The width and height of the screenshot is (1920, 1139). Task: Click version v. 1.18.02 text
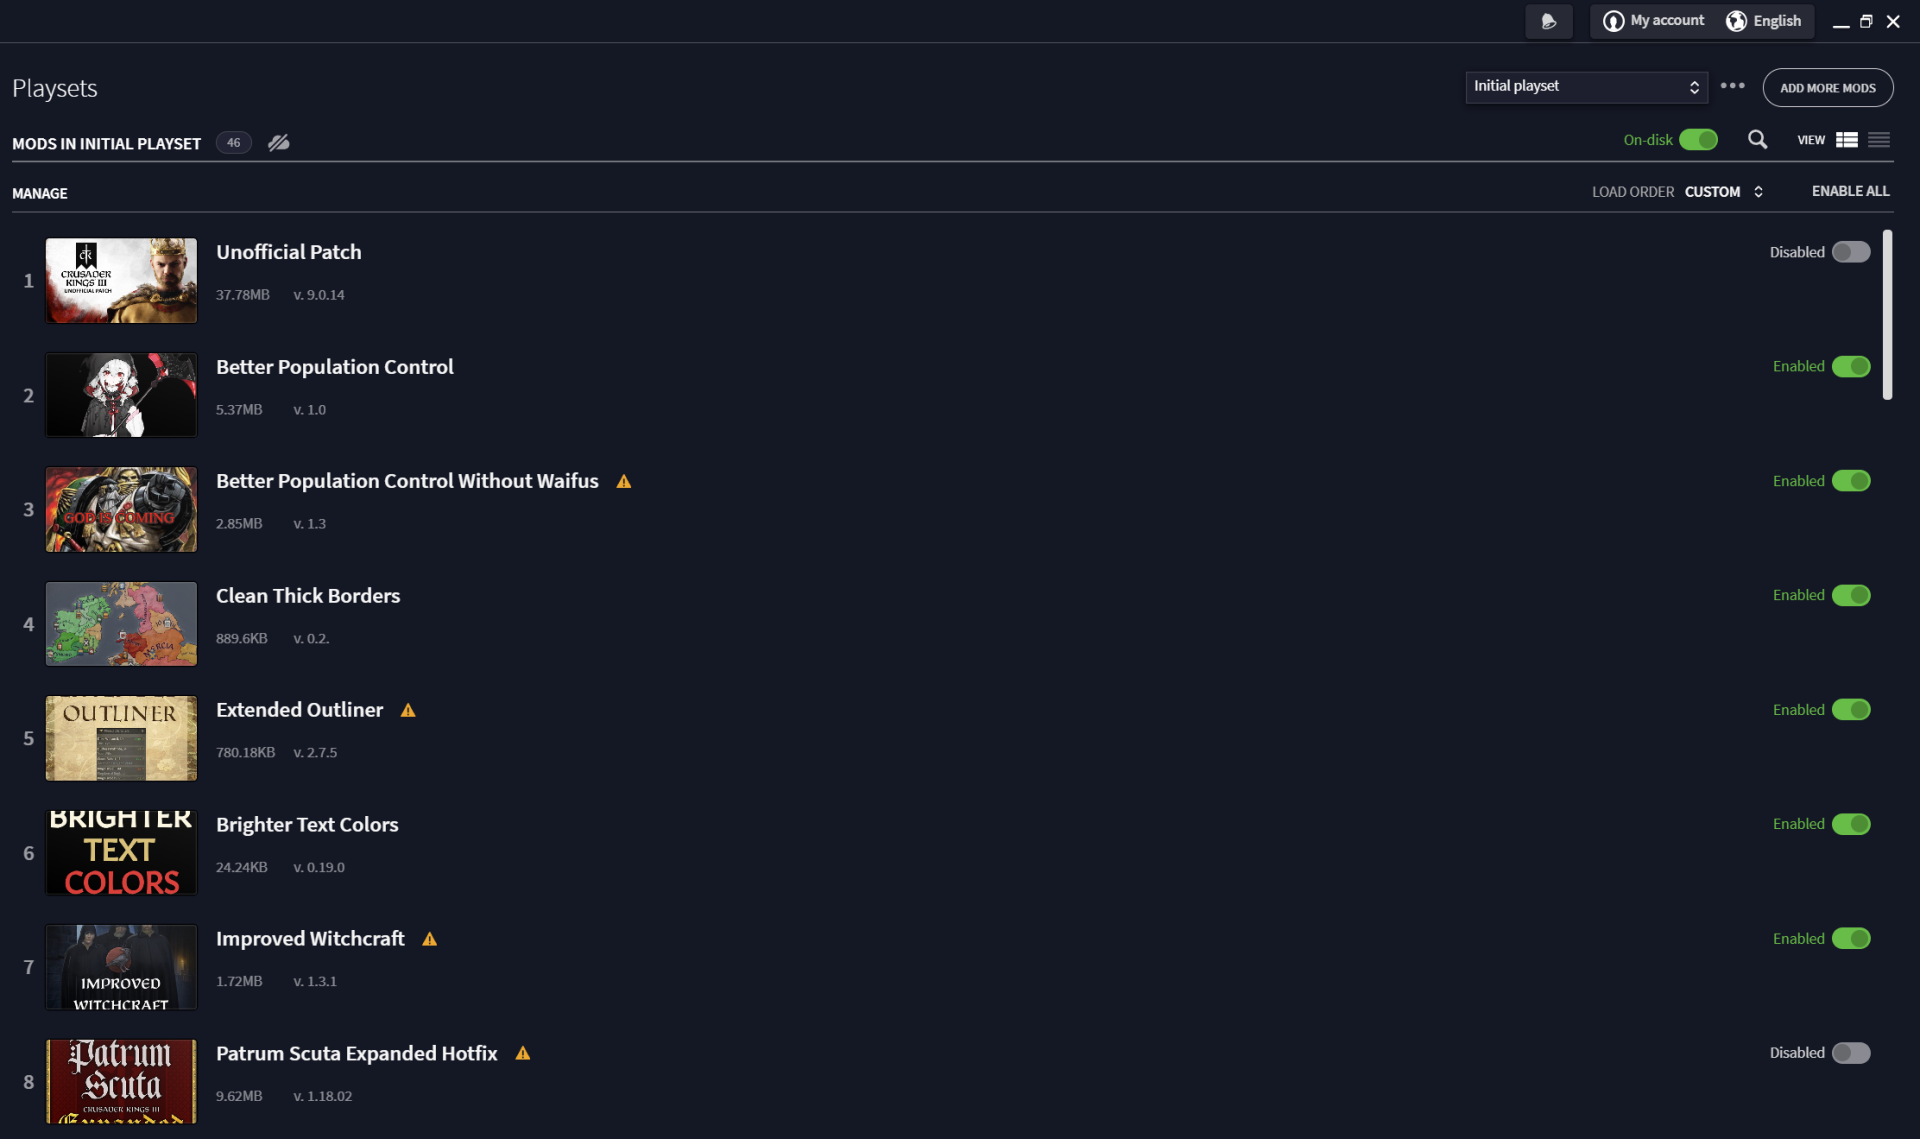(x=322, y=1097)
